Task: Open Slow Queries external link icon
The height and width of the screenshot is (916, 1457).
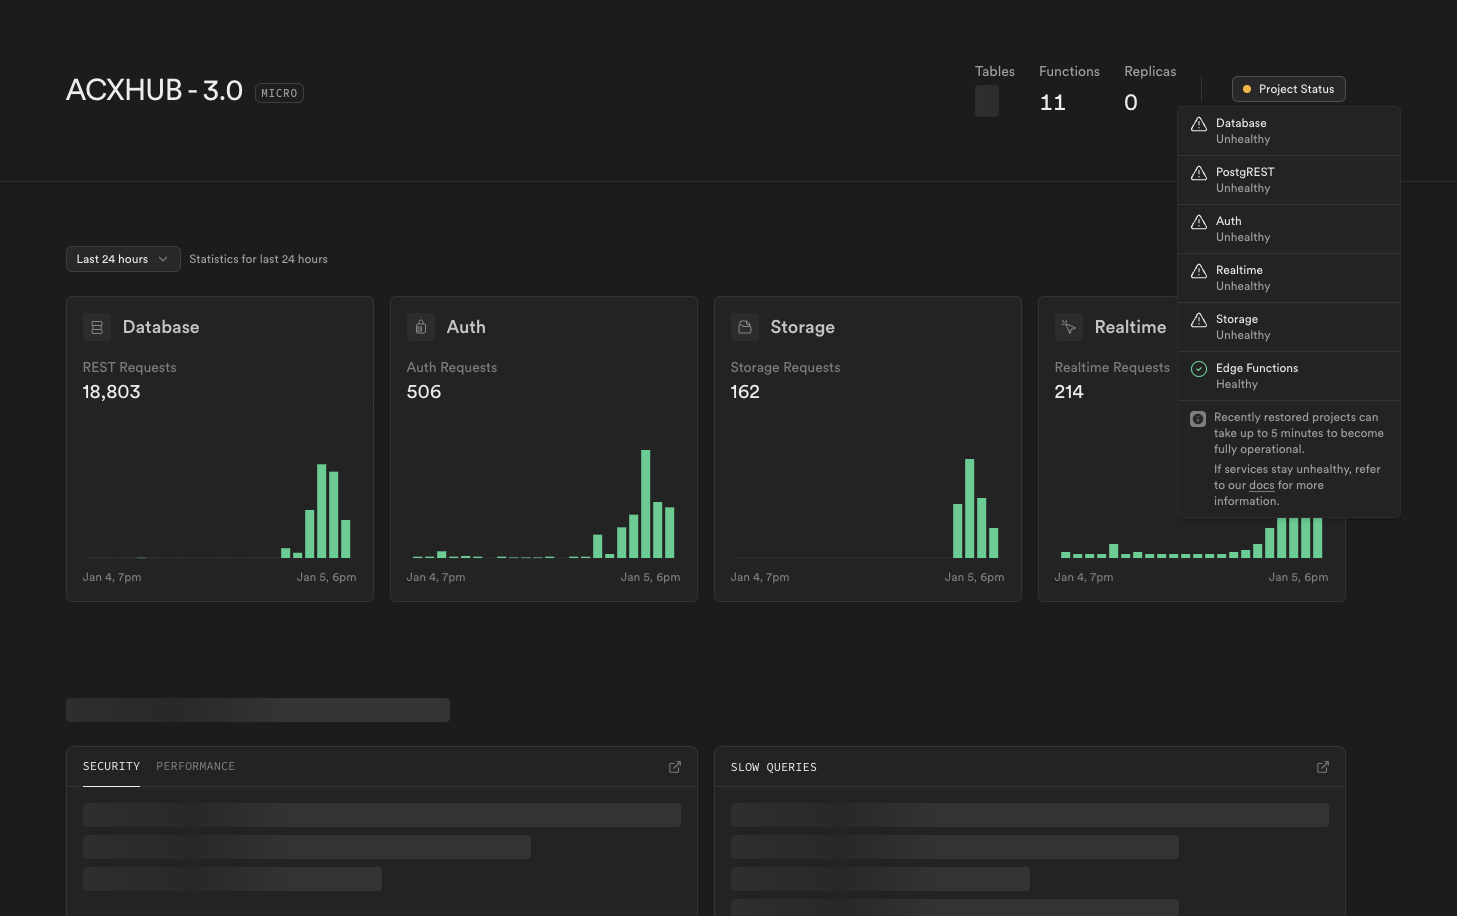Action: click(x=1323, y=767)
